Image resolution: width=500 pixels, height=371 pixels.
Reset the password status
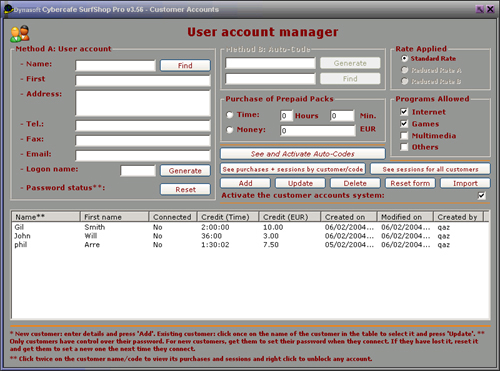click(185, 189)
